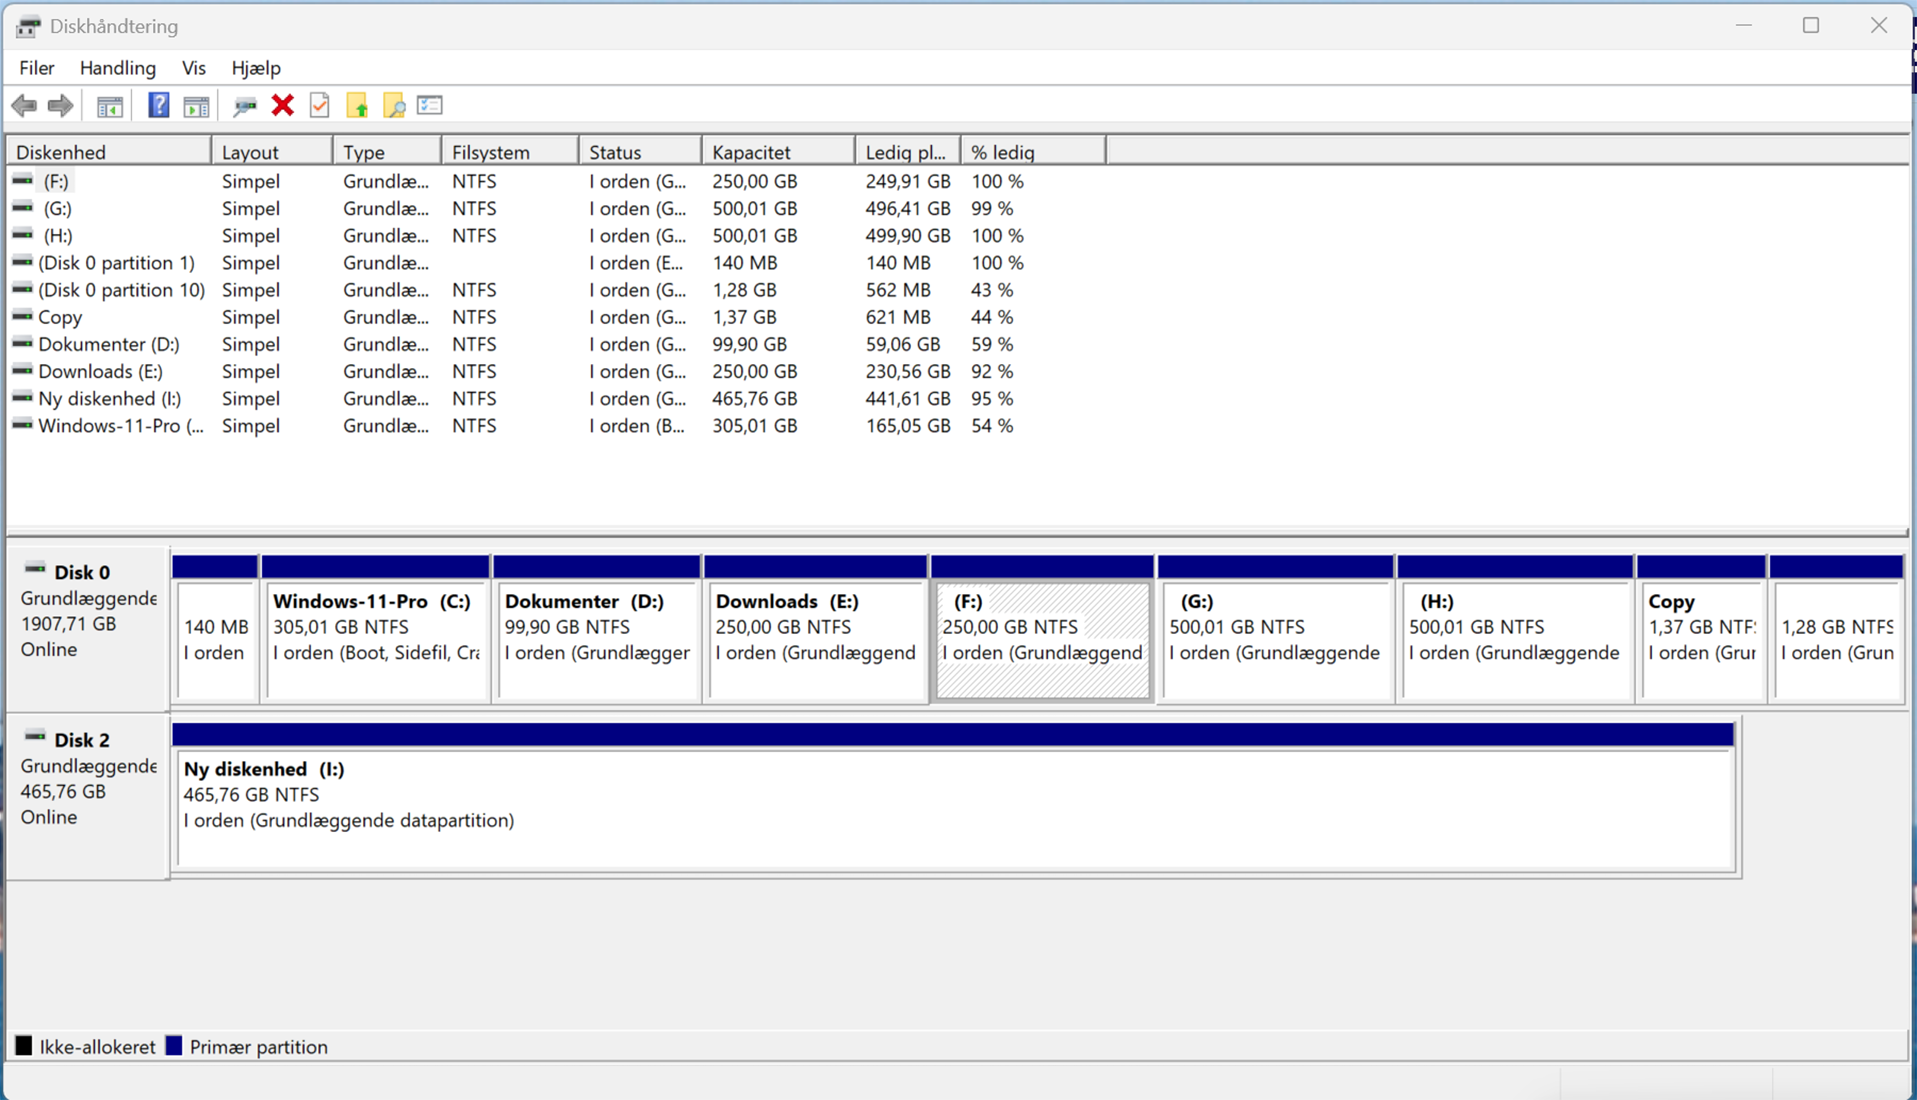Select "Windows-11-Pro (..." in the volume list

[x=121, y=425]
